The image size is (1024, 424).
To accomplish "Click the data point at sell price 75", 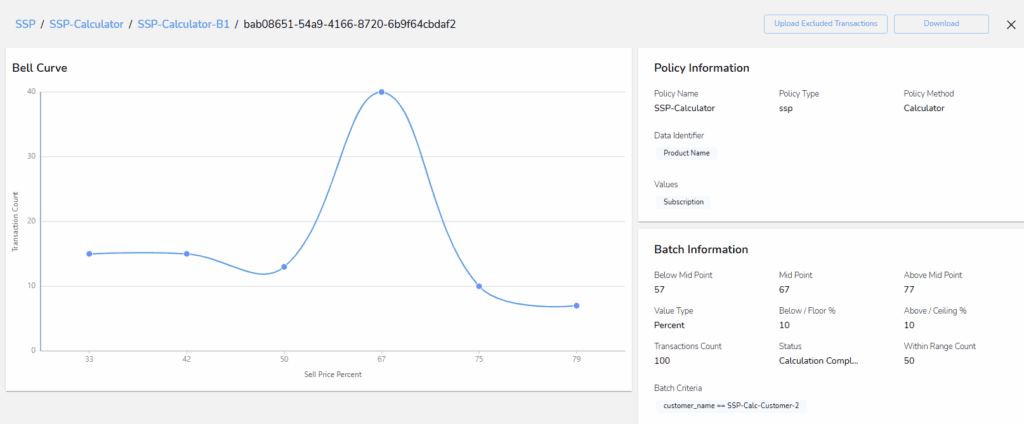I will click(x=479, y=286).
